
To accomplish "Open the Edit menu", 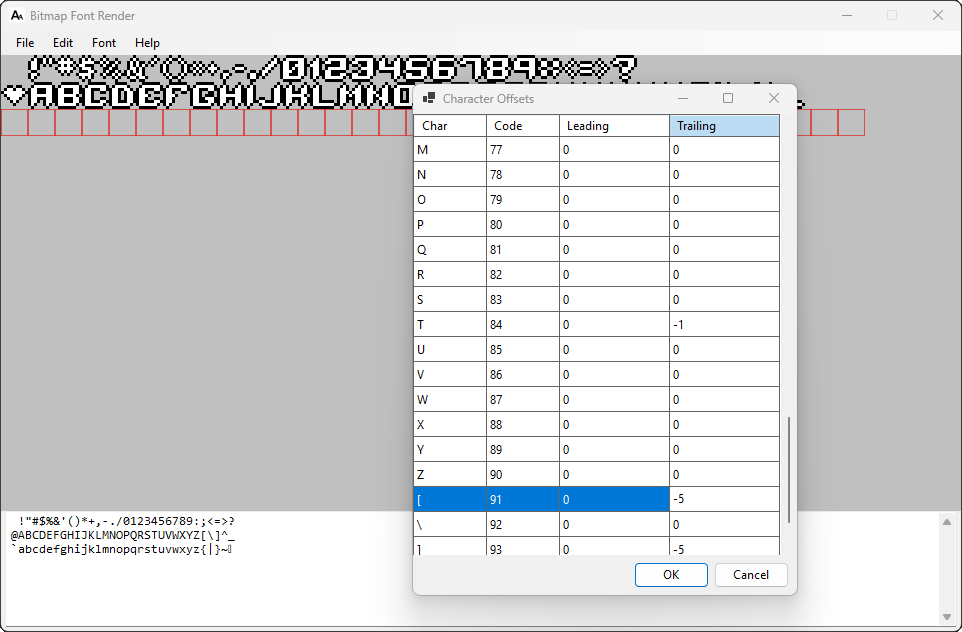I will pyautogui.click(x=63, y=43).
